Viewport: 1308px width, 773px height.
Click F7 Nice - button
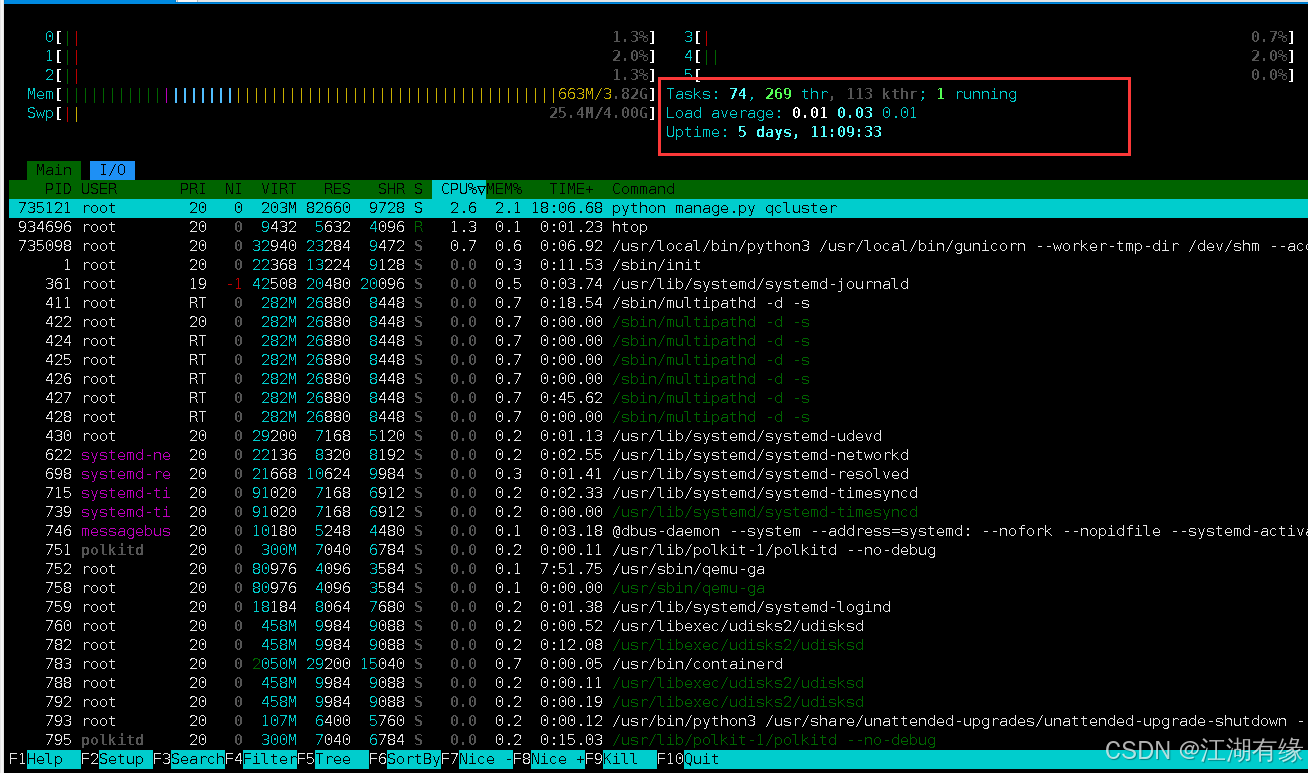click(477, 759)
